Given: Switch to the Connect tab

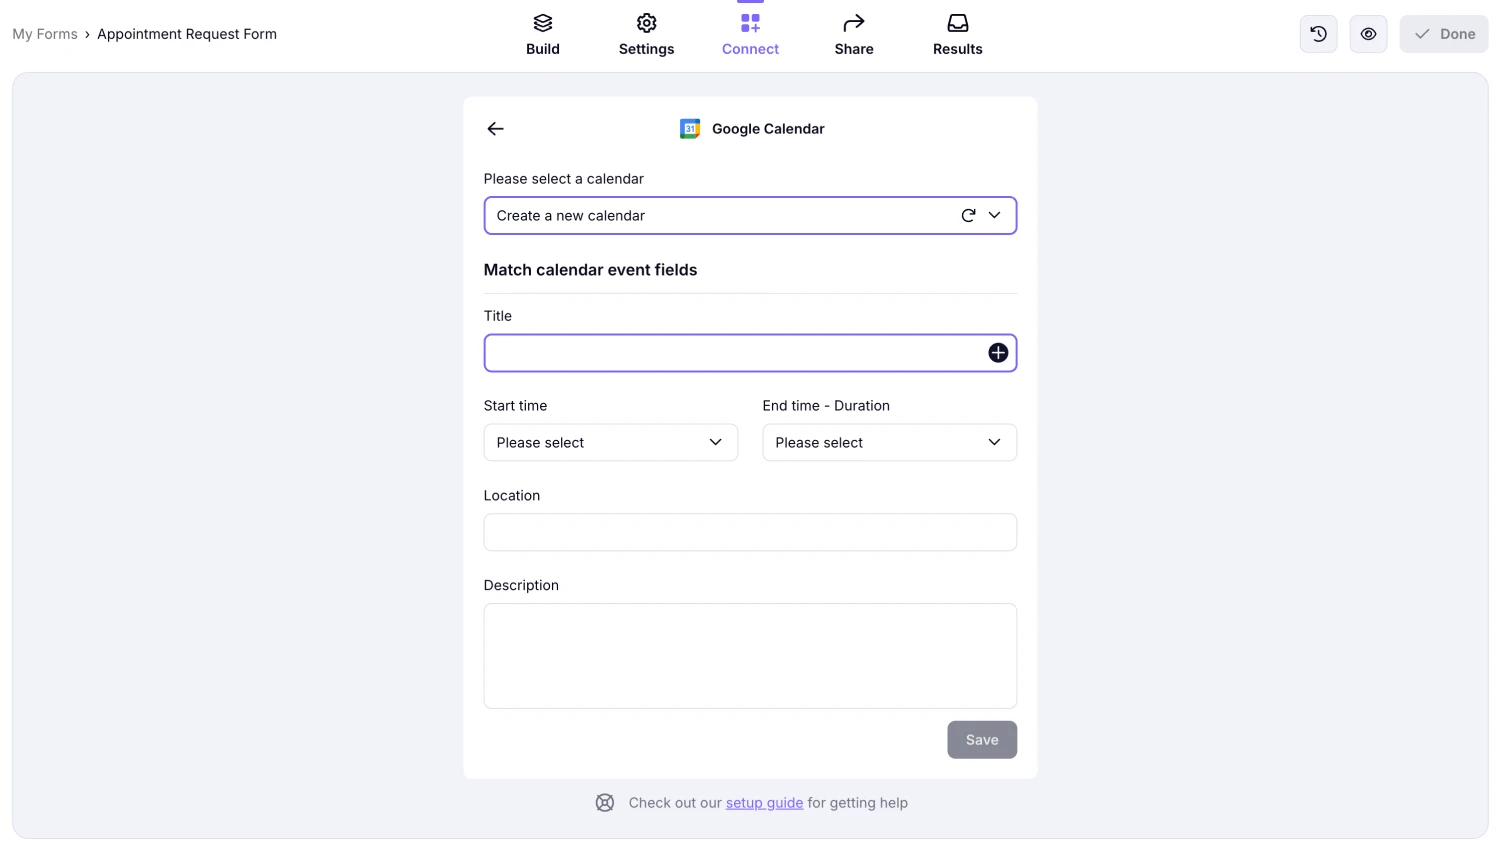Looking at the screenshot, I should [x=750, y=33].
